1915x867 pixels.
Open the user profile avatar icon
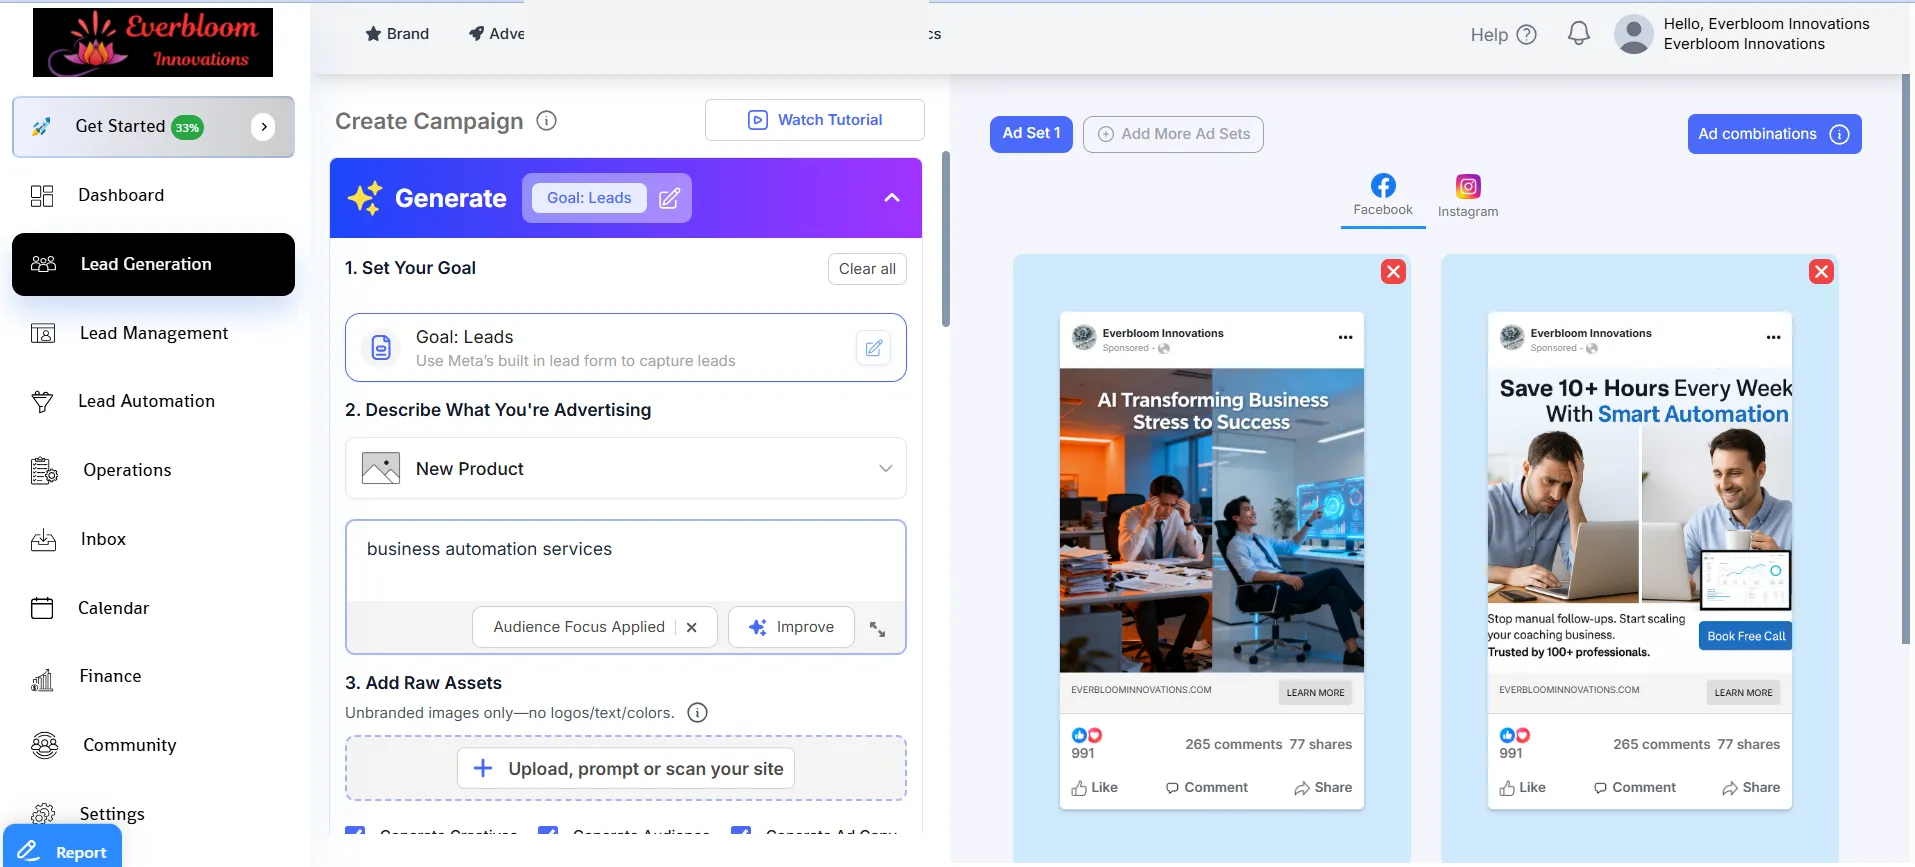click(x=1633, y=34)
